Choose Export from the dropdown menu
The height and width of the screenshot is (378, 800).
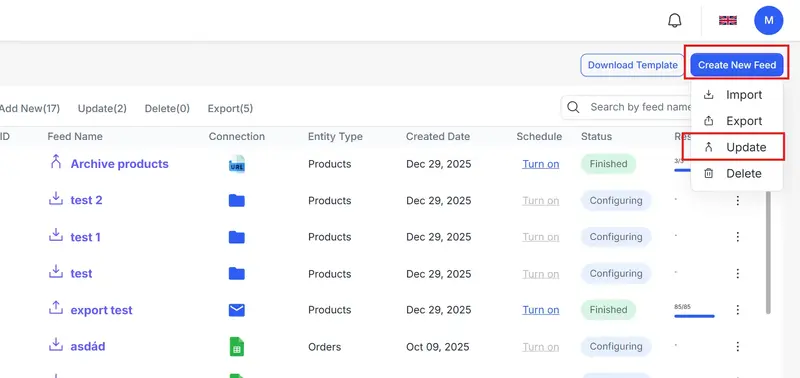click(x=737, y=121)
